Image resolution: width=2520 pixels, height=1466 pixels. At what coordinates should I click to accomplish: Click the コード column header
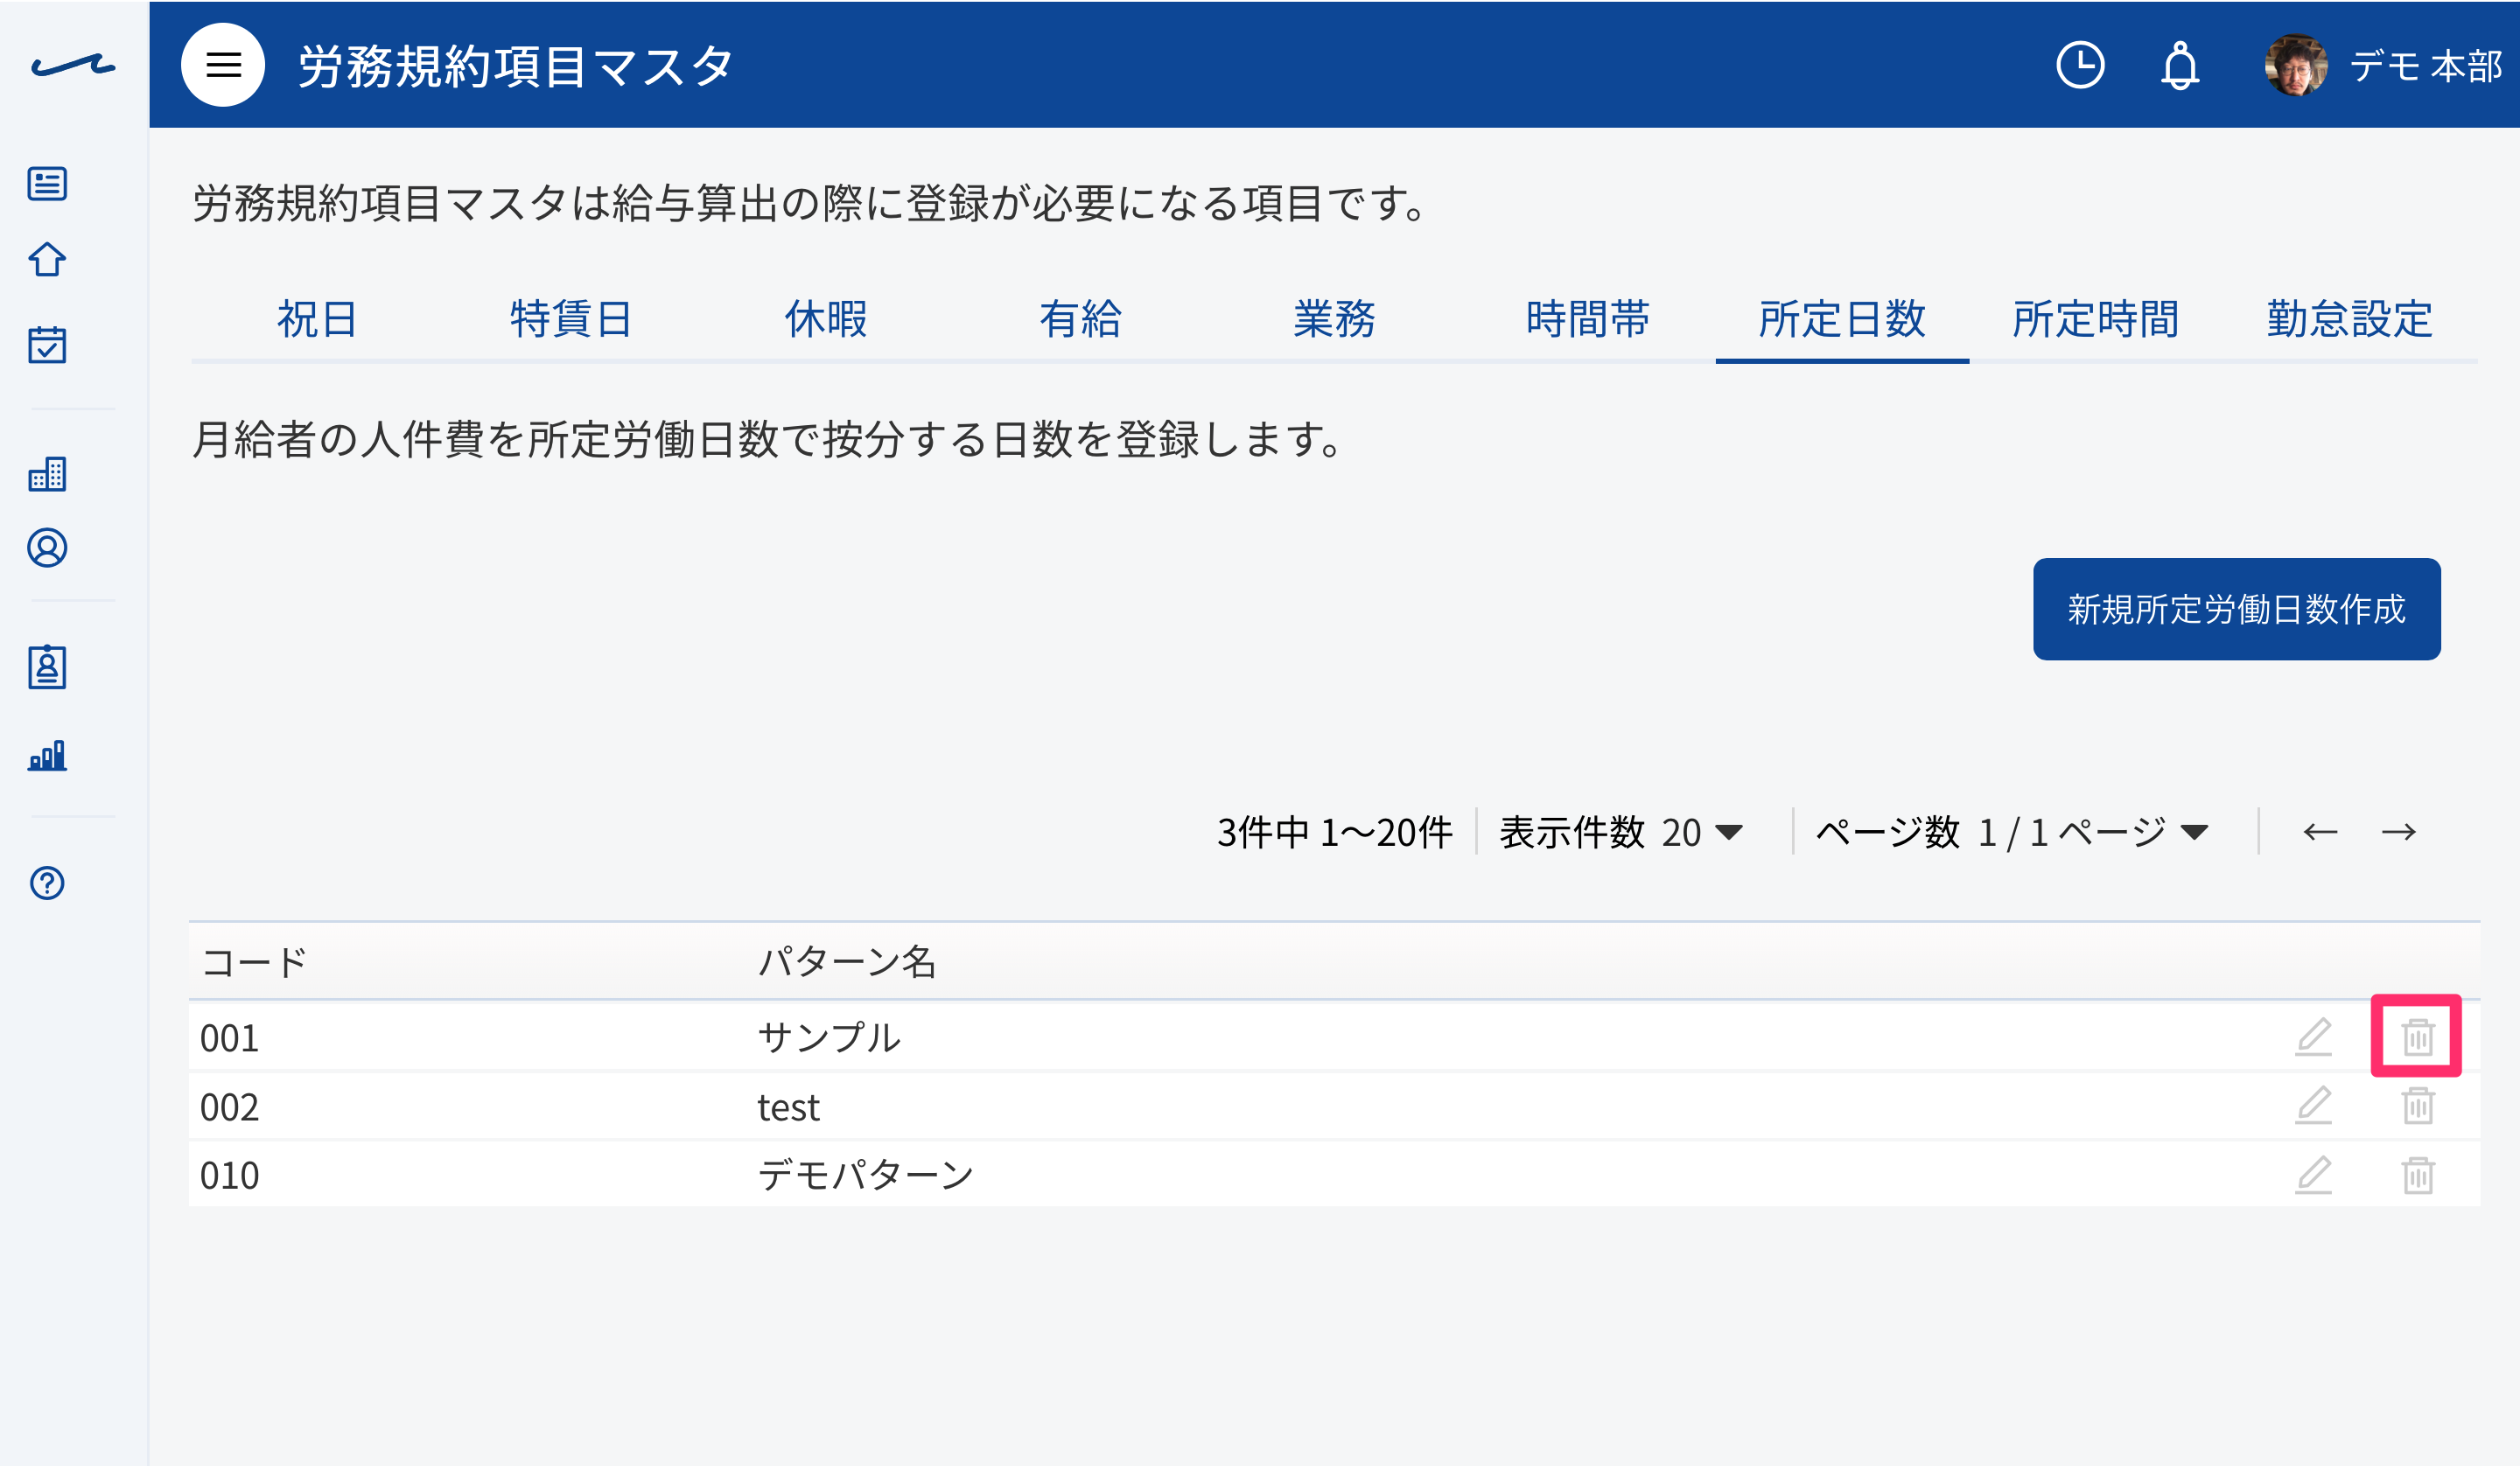click(254, 962)
